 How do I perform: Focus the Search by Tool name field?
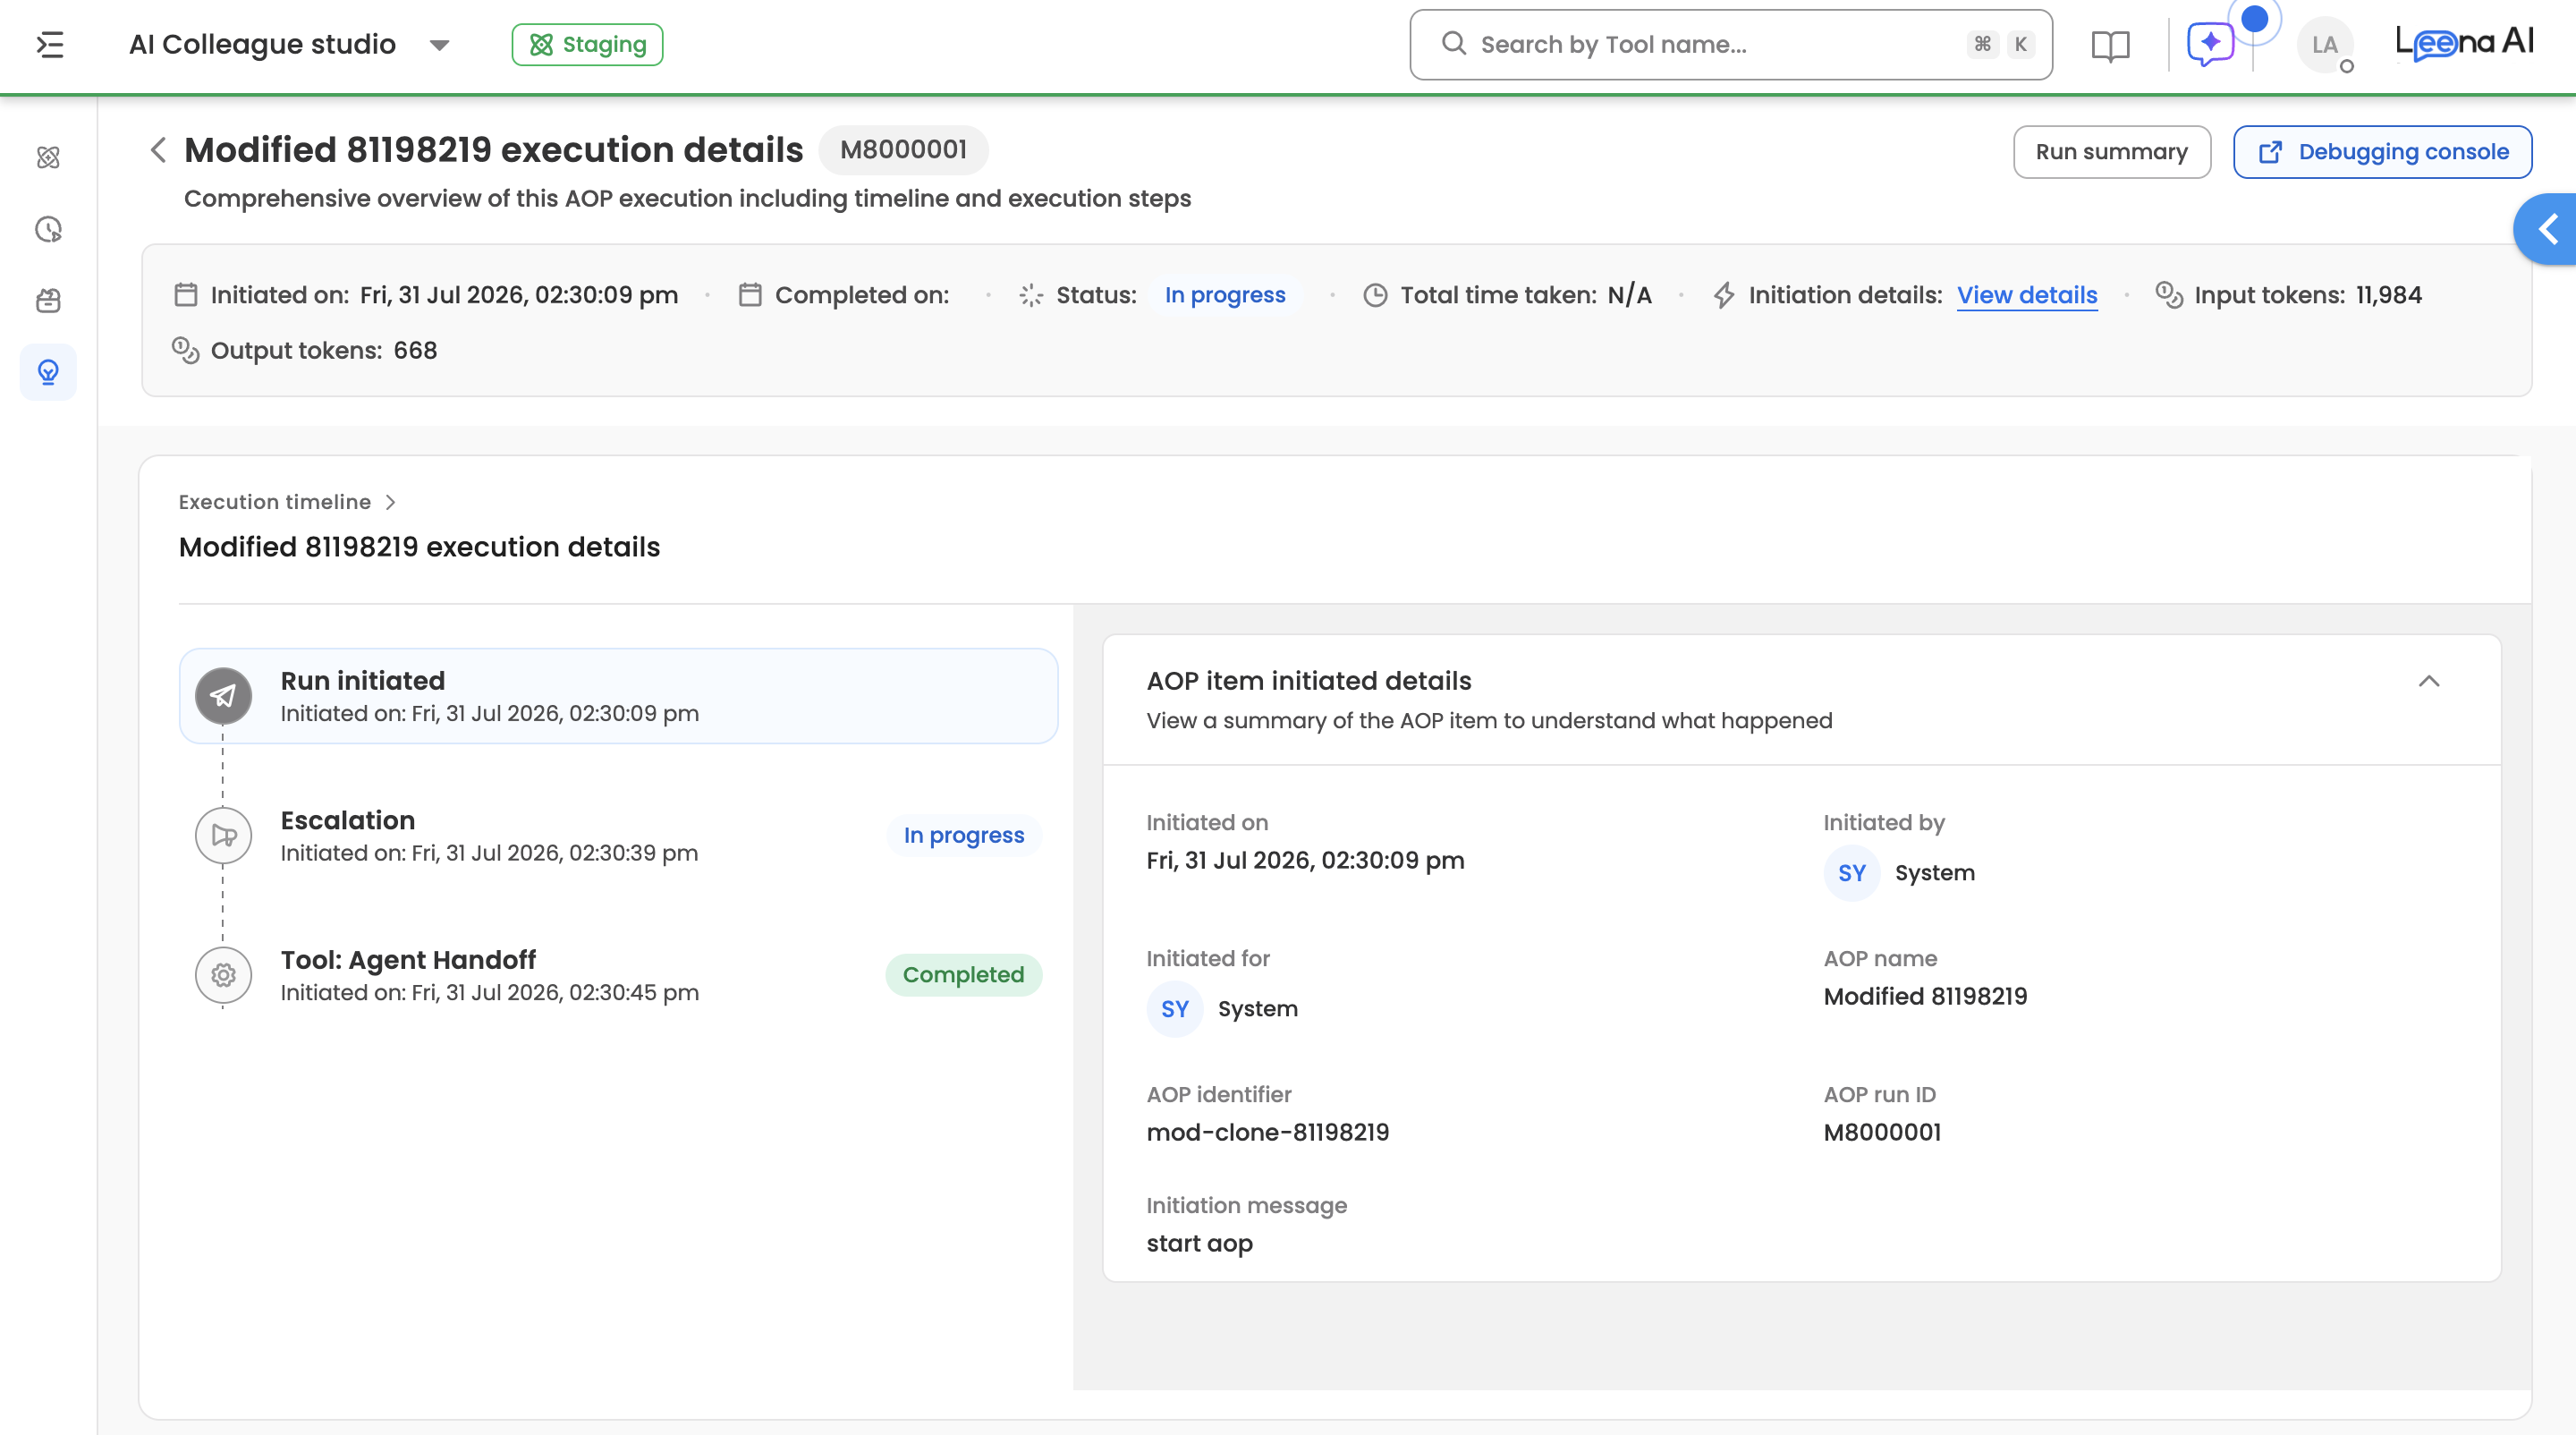(1731, 45)
